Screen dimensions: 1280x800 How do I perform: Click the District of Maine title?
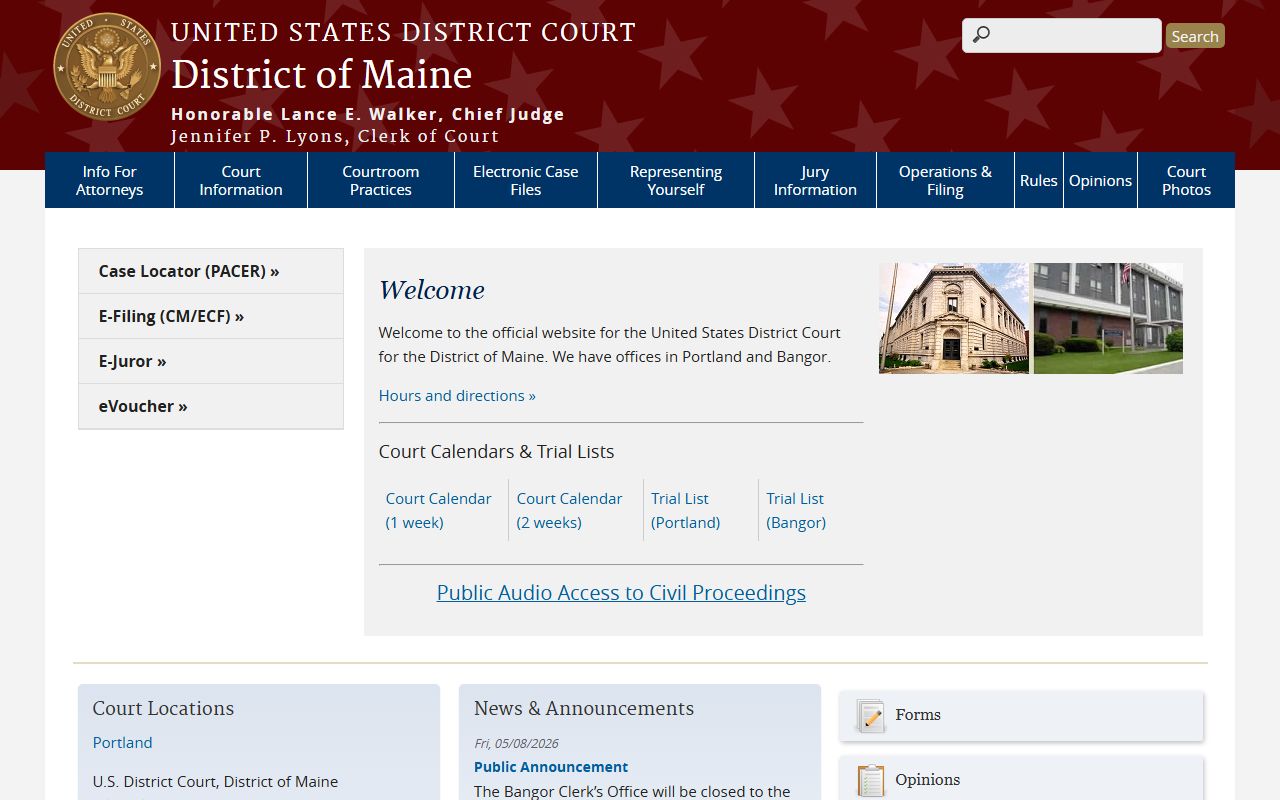[321, 75]
